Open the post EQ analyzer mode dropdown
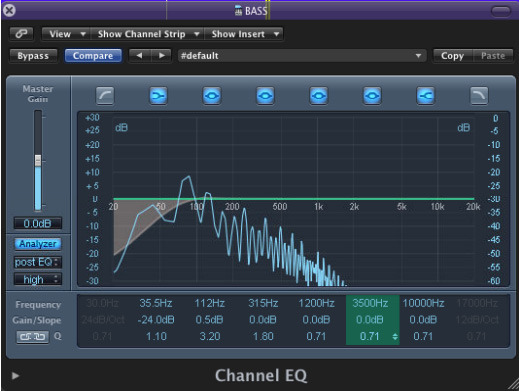 click(x=38, y=262)
